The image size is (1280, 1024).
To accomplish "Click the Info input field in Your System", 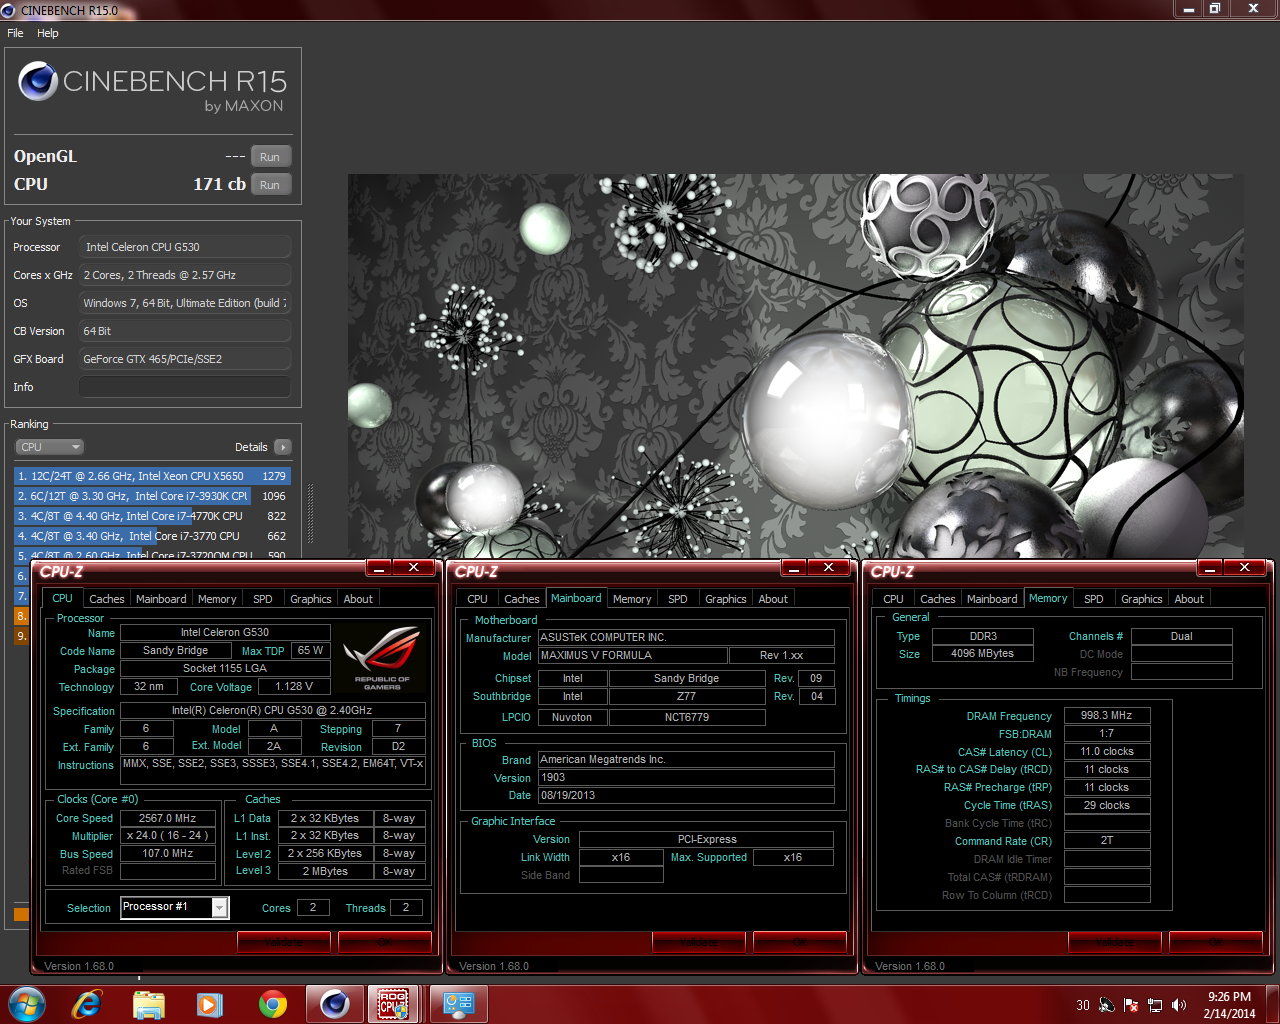I will click(185, 387).
